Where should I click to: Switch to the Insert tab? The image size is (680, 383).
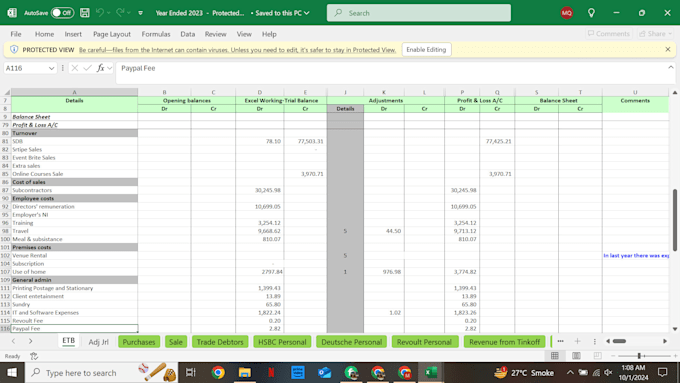tap(73, 34)
